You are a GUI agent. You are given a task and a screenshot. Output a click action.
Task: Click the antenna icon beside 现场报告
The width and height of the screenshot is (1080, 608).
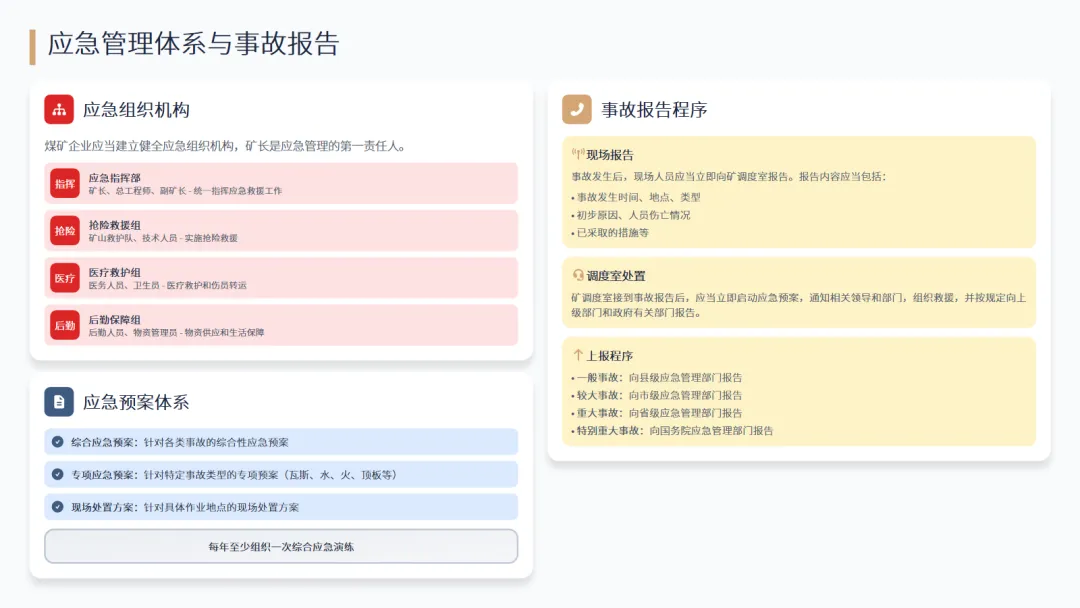click(x=578, y=154)
